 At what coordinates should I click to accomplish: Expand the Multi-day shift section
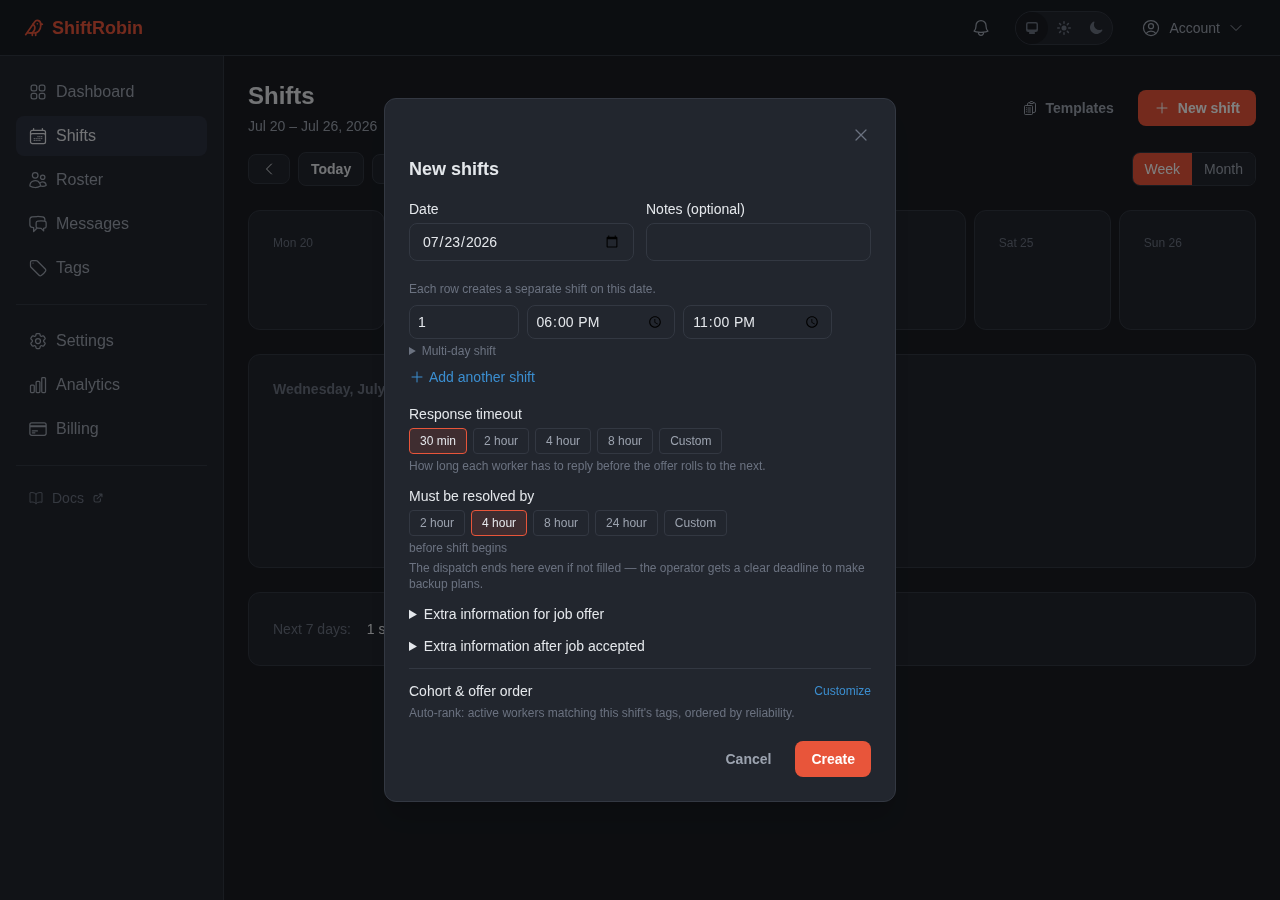(452, 351)
